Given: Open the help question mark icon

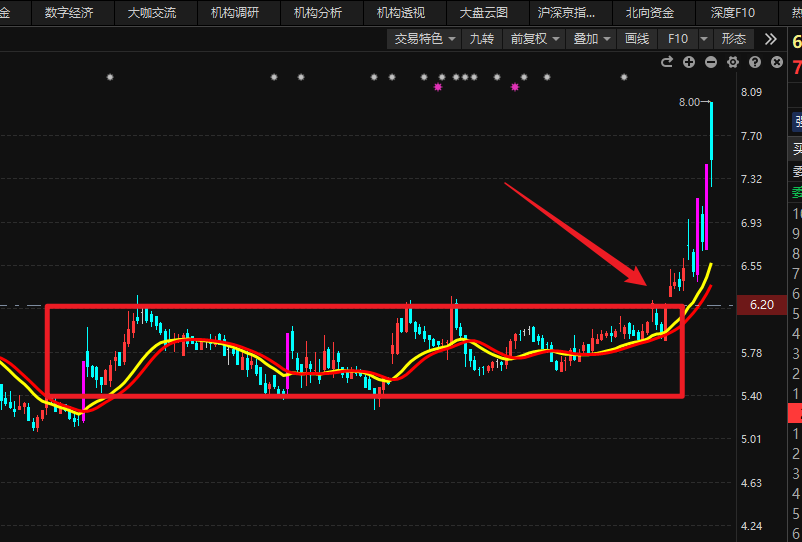Looking at the screenshot, I should [754, 62].
